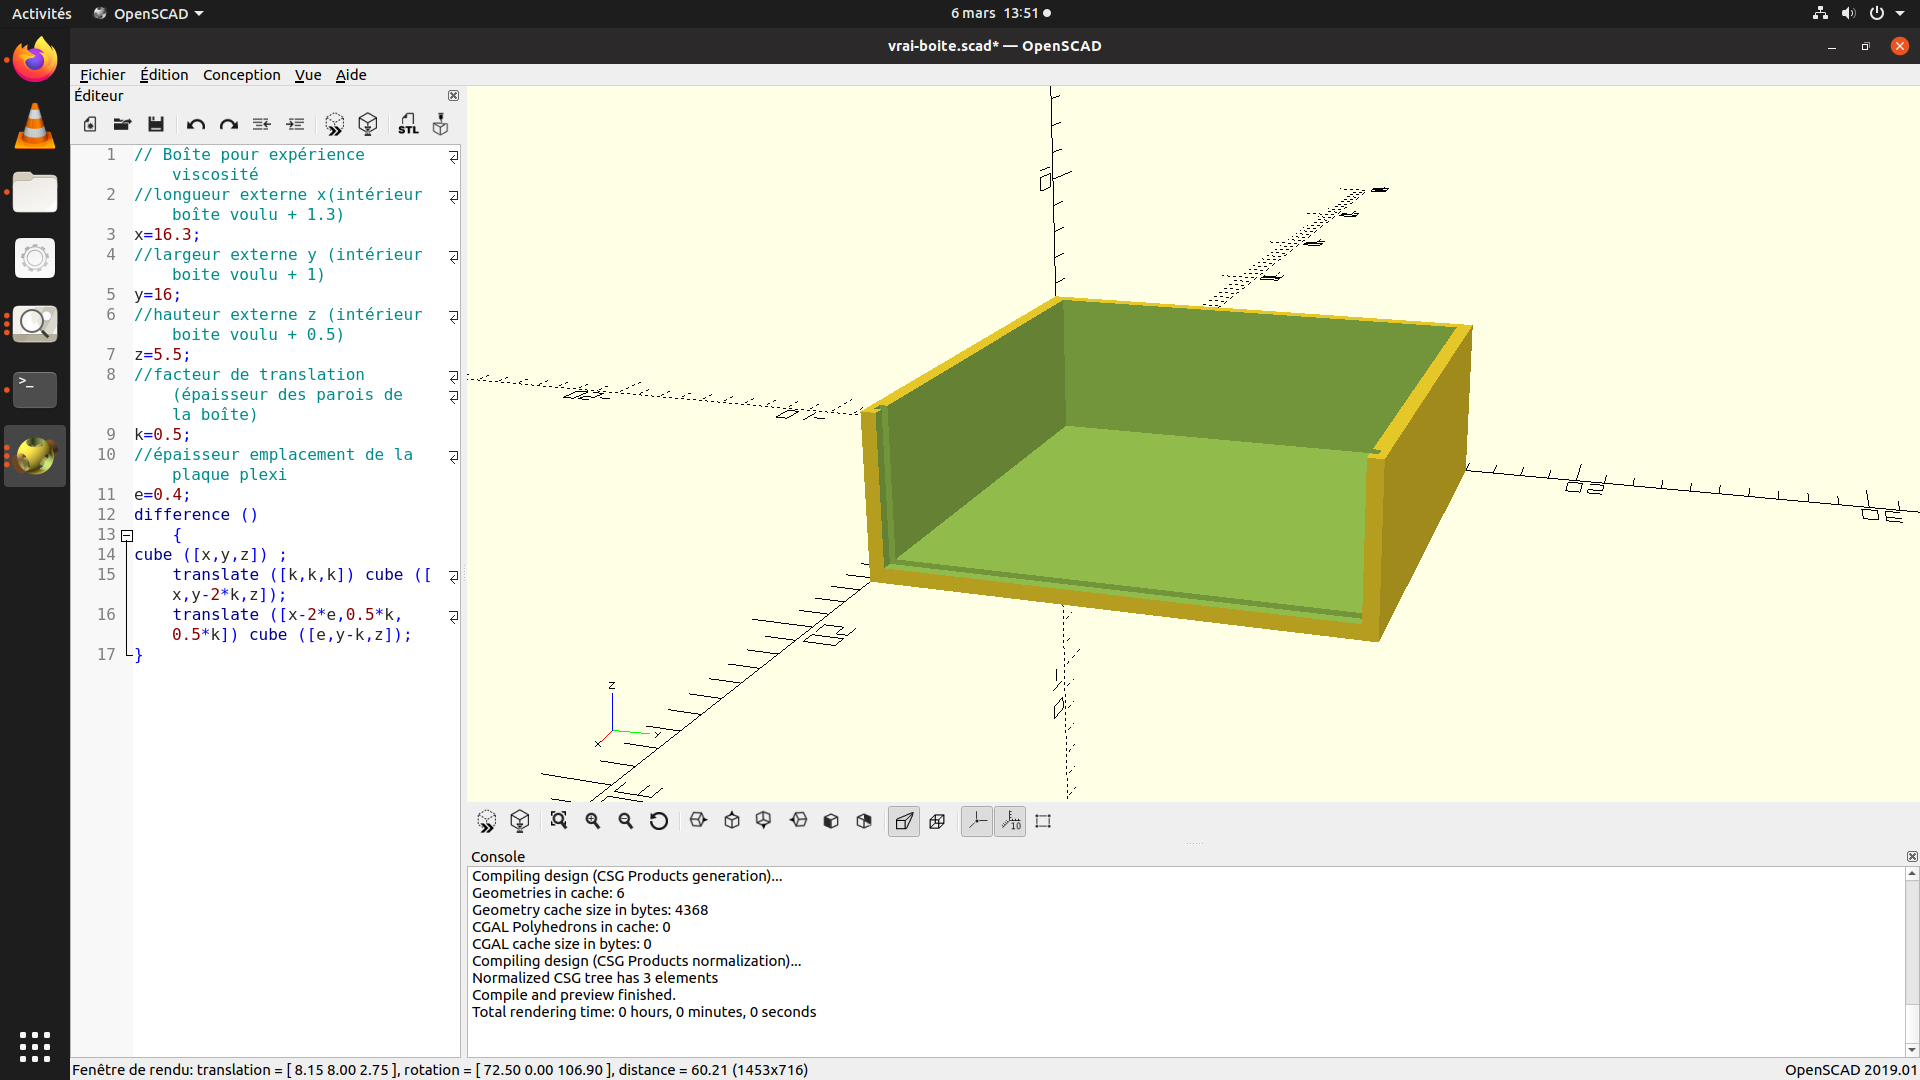
Task: Collapse the code fold at line 13
Action: click(x=127, y=535)
